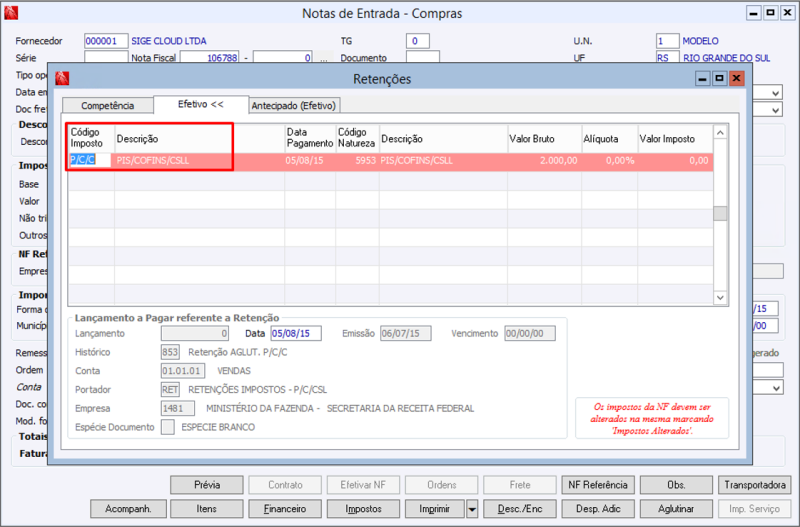Click the scroll up arrow in grid
800x527 pixels.
click(x=720, y=133)
